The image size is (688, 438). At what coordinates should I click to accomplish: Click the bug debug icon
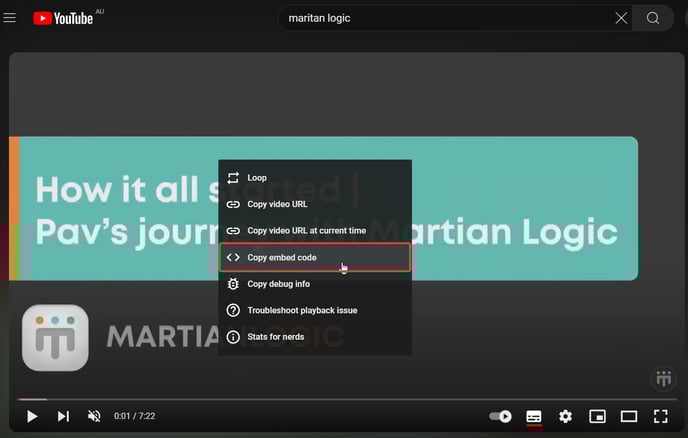coord(233,284)
